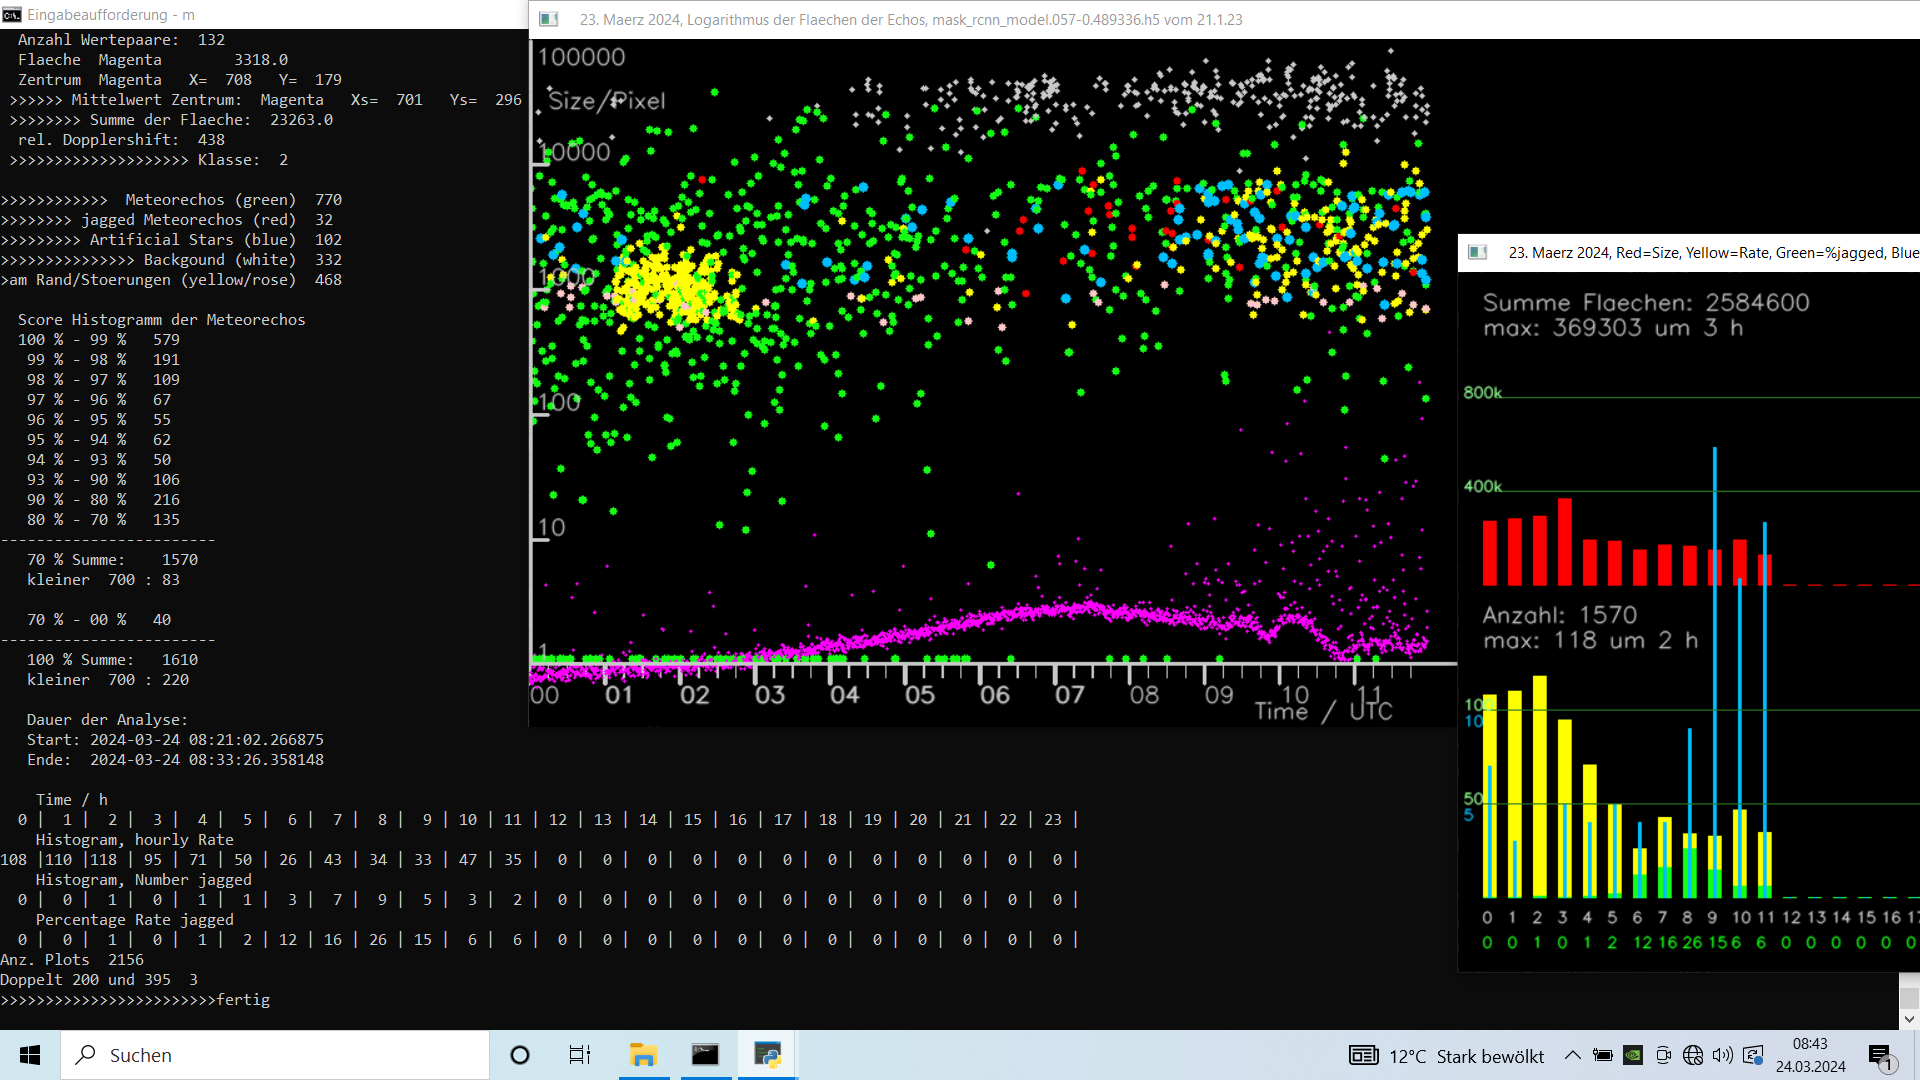Open the News and interests widget icon
1920x1080 pixels.
(x=1364, y=1055)
